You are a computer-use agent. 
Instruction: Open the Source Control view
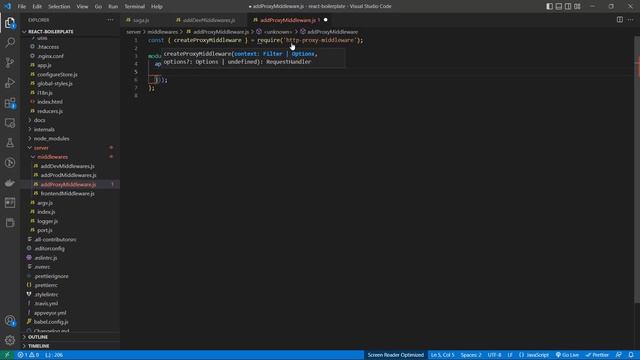(x=10, y=62)
